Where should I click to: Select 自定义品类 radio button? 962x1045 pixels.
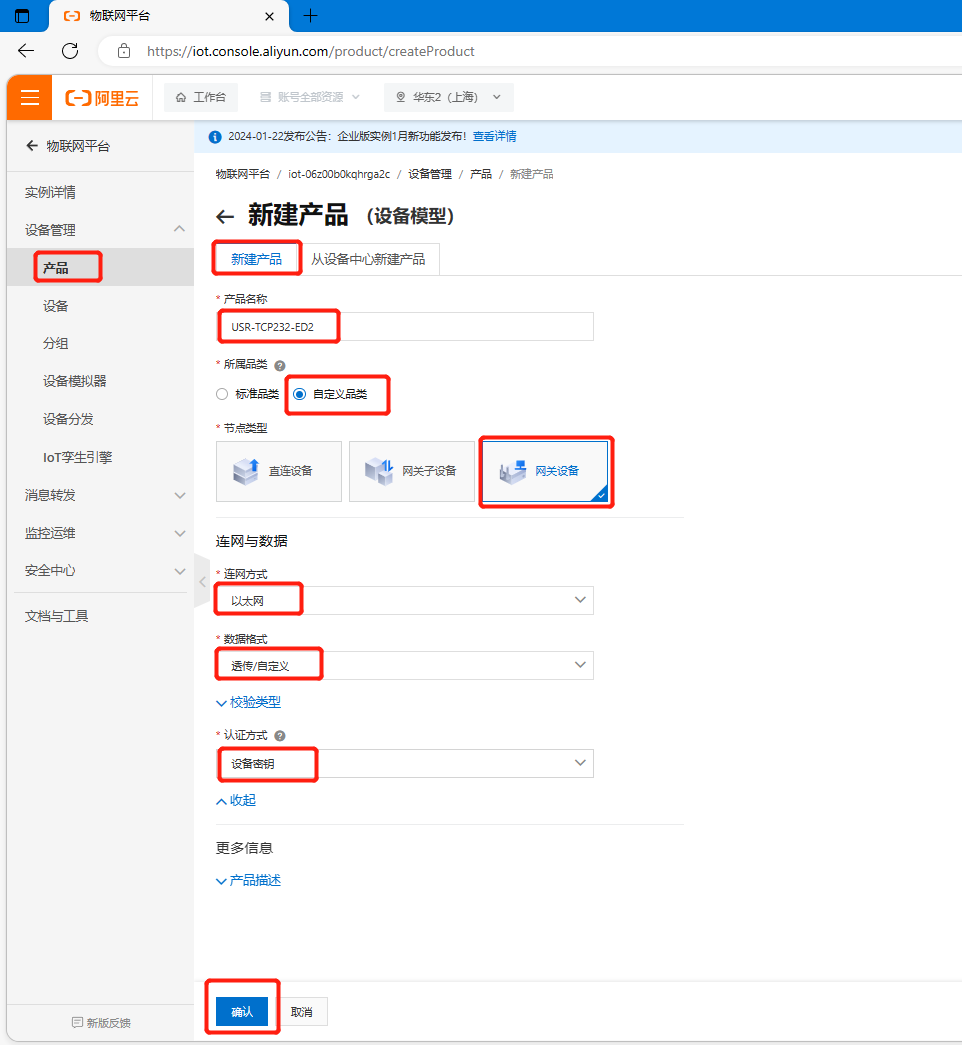pyautogui.click(x=300, y=394)
